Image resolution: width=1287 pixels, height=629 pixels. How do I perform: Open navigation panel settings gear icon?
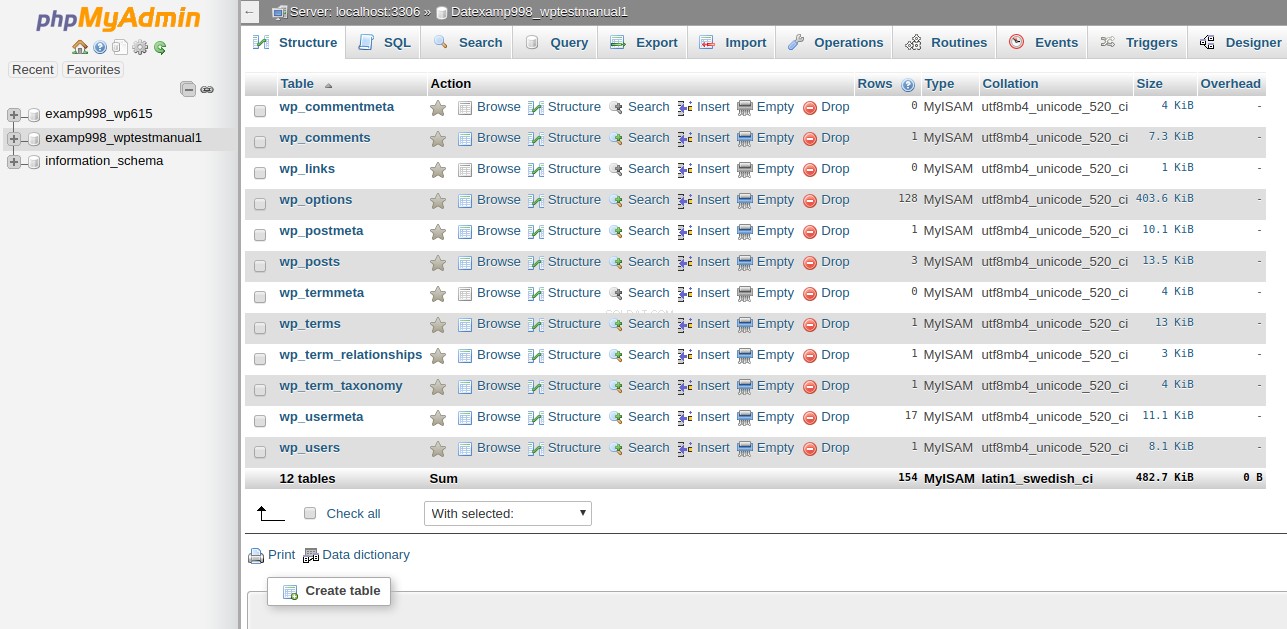pyautogui.click(x=140, y=47)
